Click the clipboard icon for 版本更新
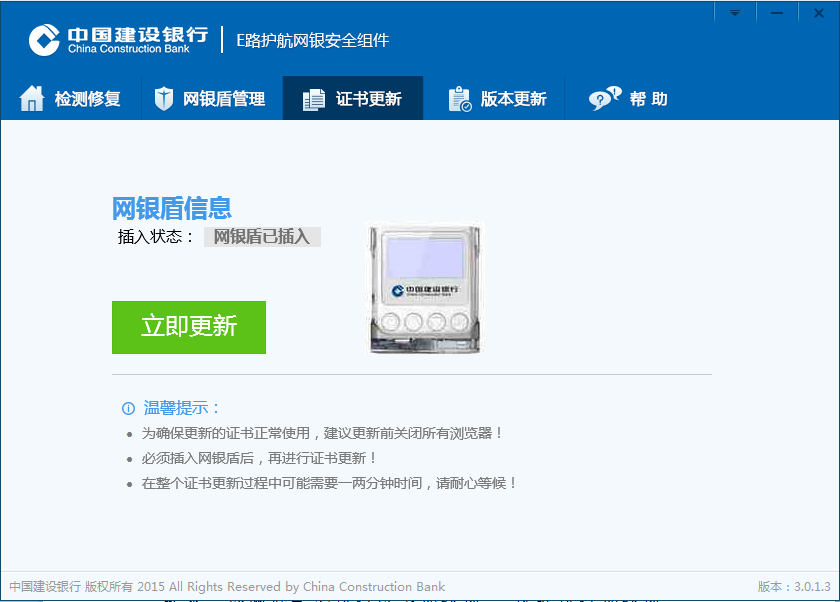840x602 pixels. [460, 99]
